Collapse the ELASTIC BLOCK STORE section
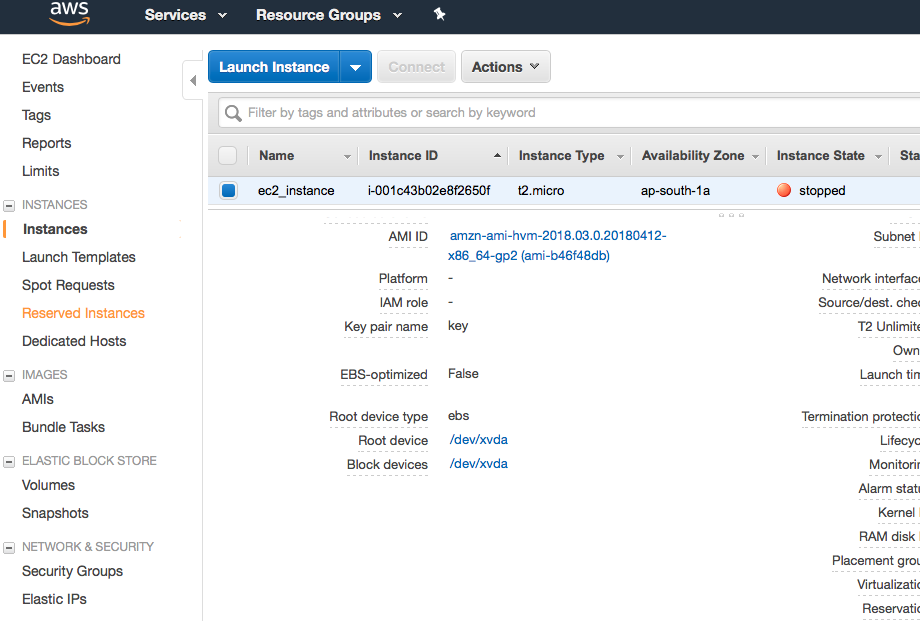The image size is (920, 621). coord(9,461)
